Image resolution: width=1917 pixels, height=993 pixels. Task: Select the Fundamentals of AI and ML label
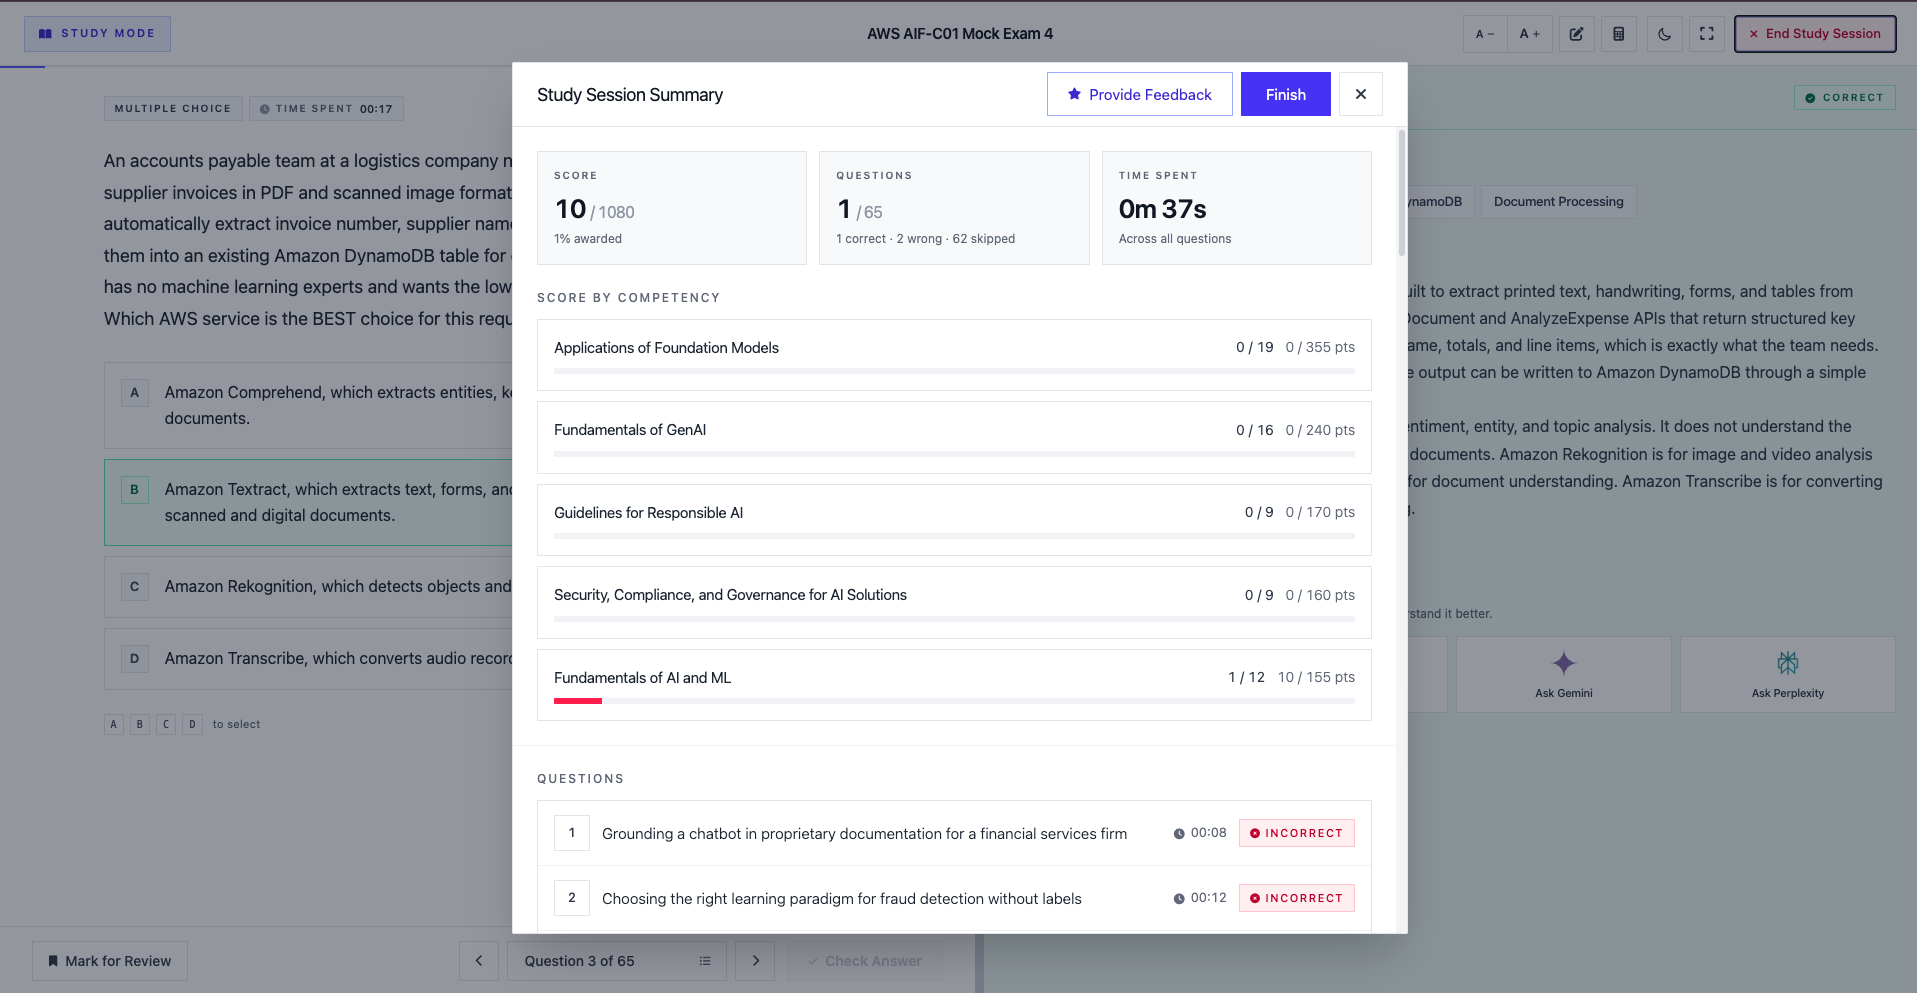642,678
